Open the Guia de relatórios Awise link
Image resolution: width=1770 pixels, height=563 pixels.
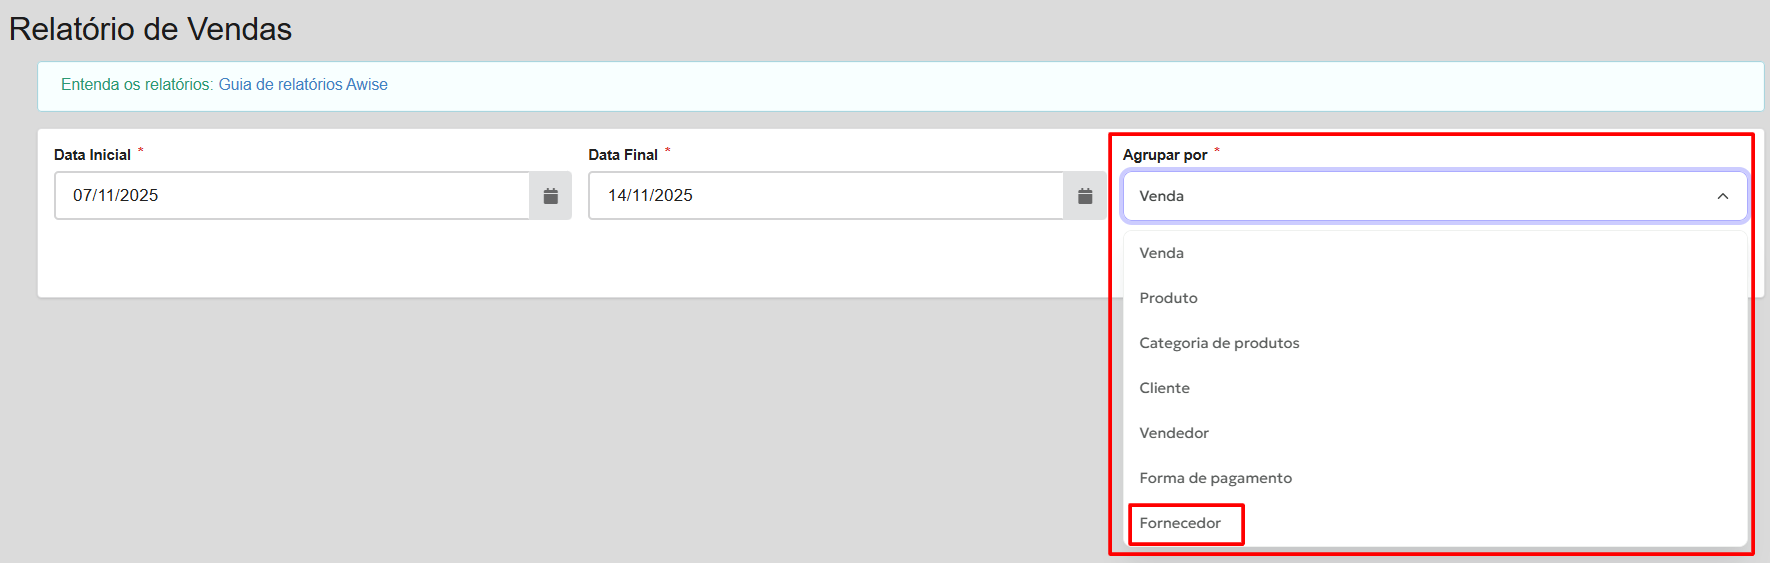[303, 85]
